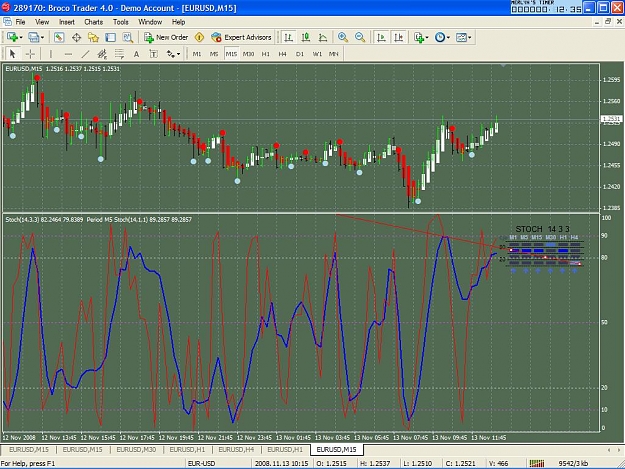
Task: Click the New Order button
Action: tap(166, 37)
